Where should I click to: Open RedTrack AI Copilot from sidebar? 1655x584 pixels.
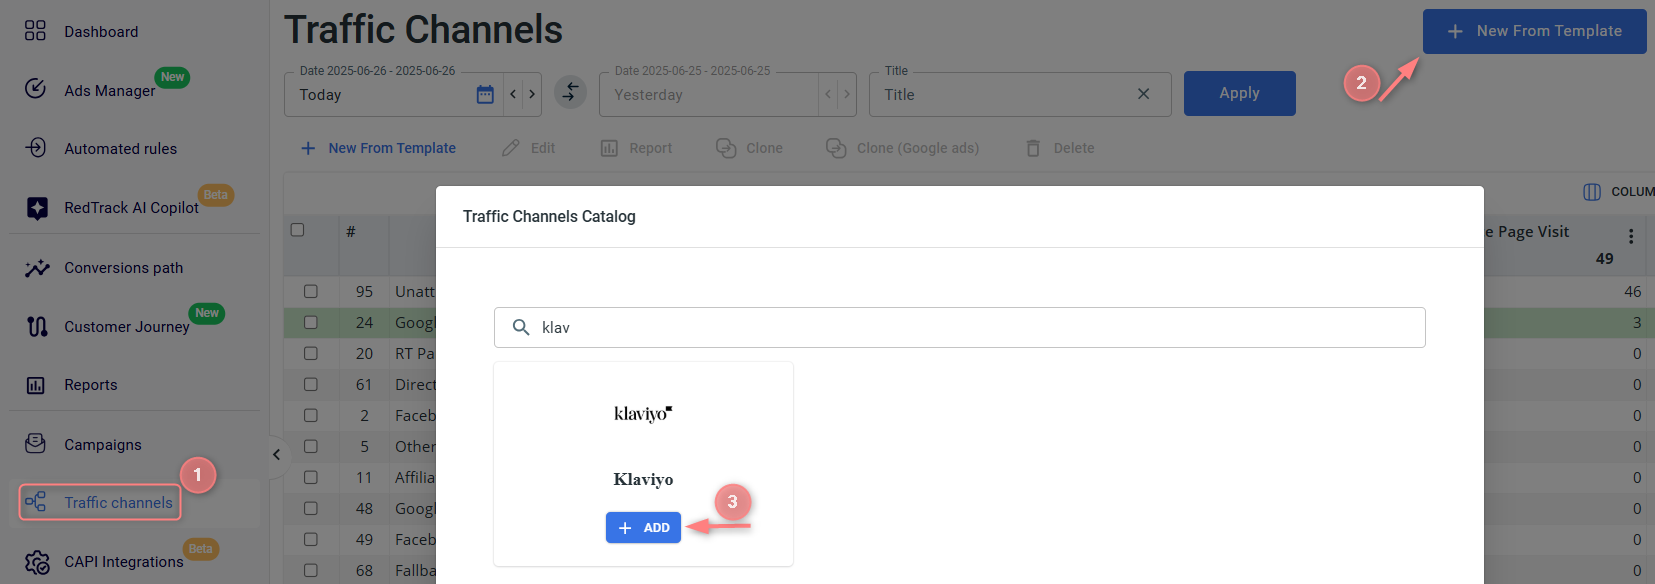pos(131,208)
